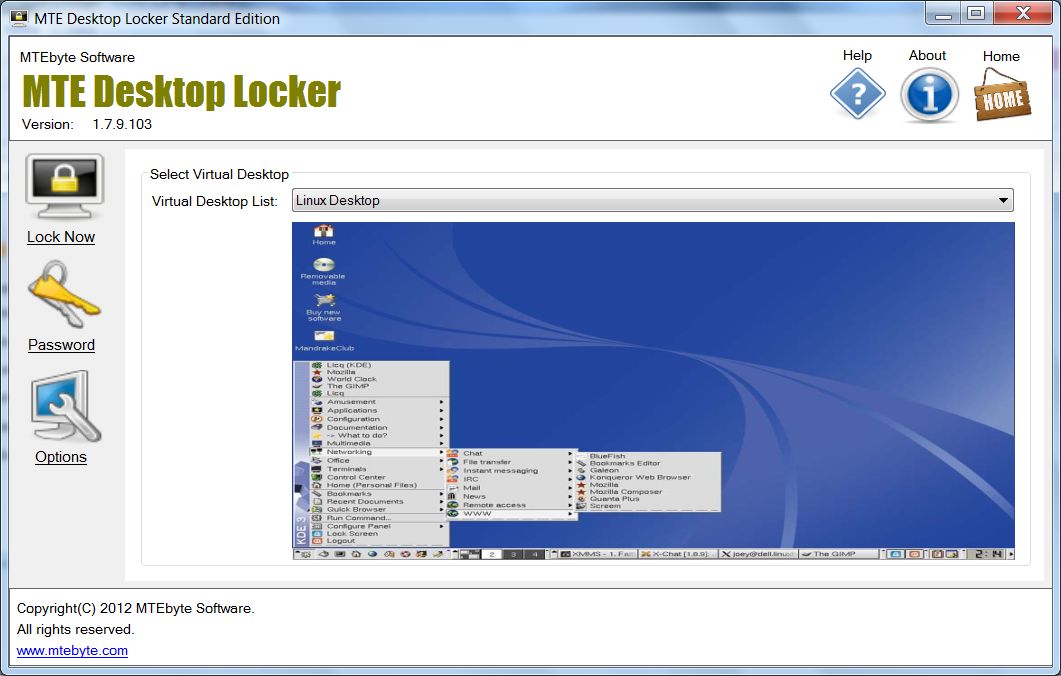Click the MTE Desktop Locker title logo

point(181,91)
